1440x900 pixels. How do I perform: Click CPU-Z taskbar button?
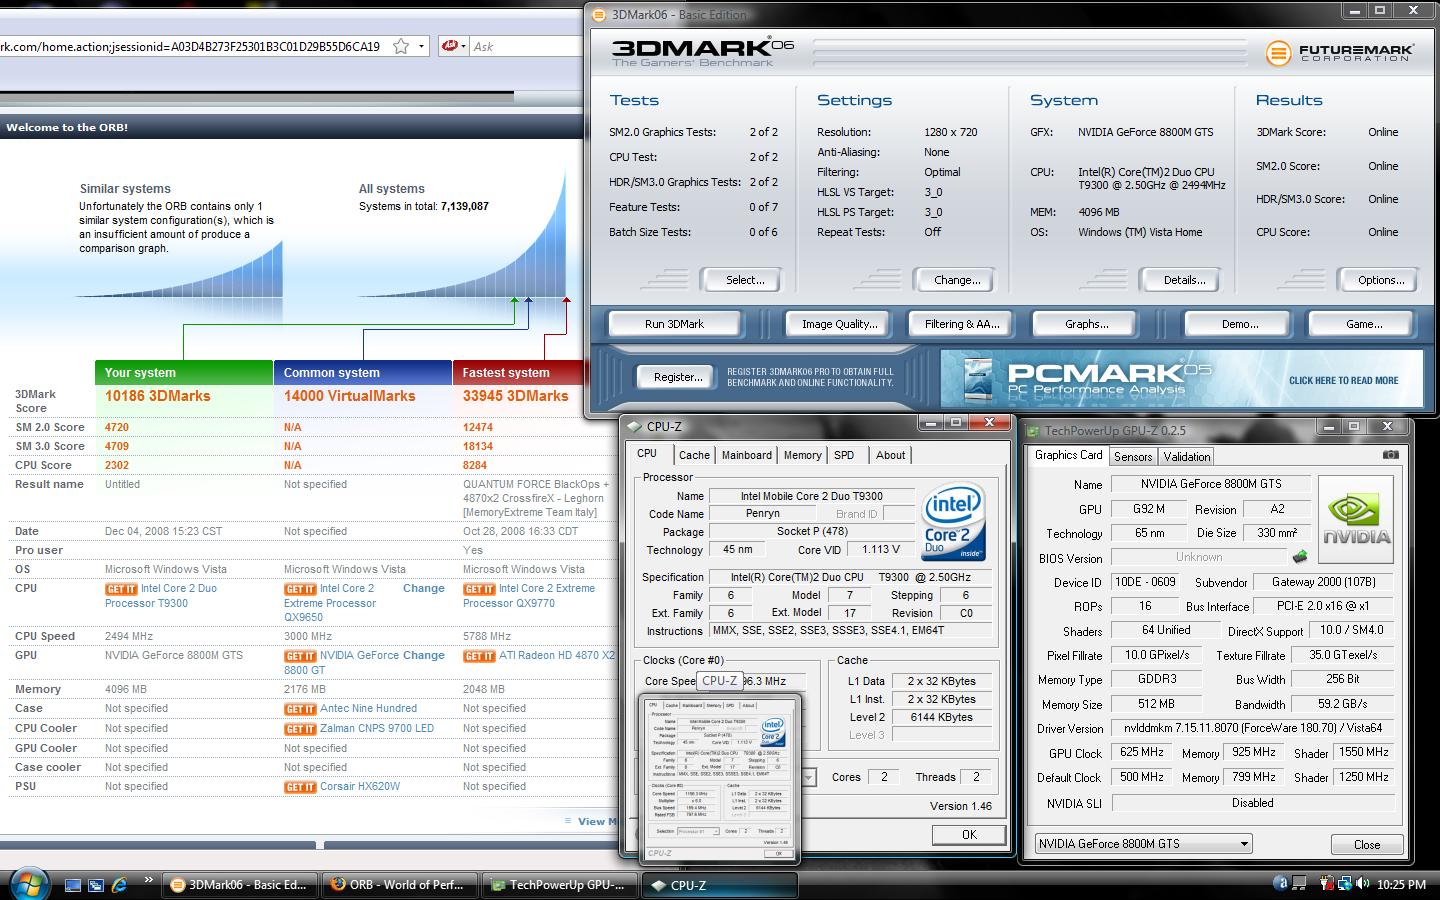(x=720, y=885)
